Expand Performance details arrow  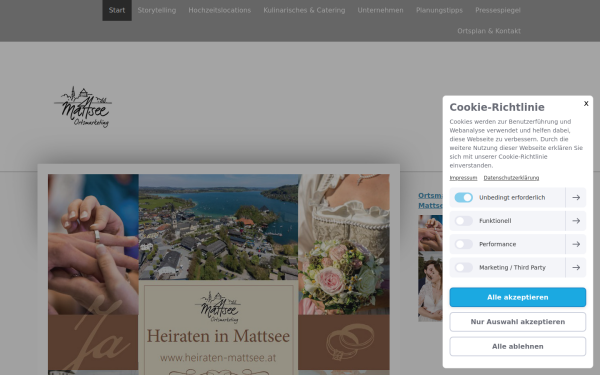(x=576, y=244)
